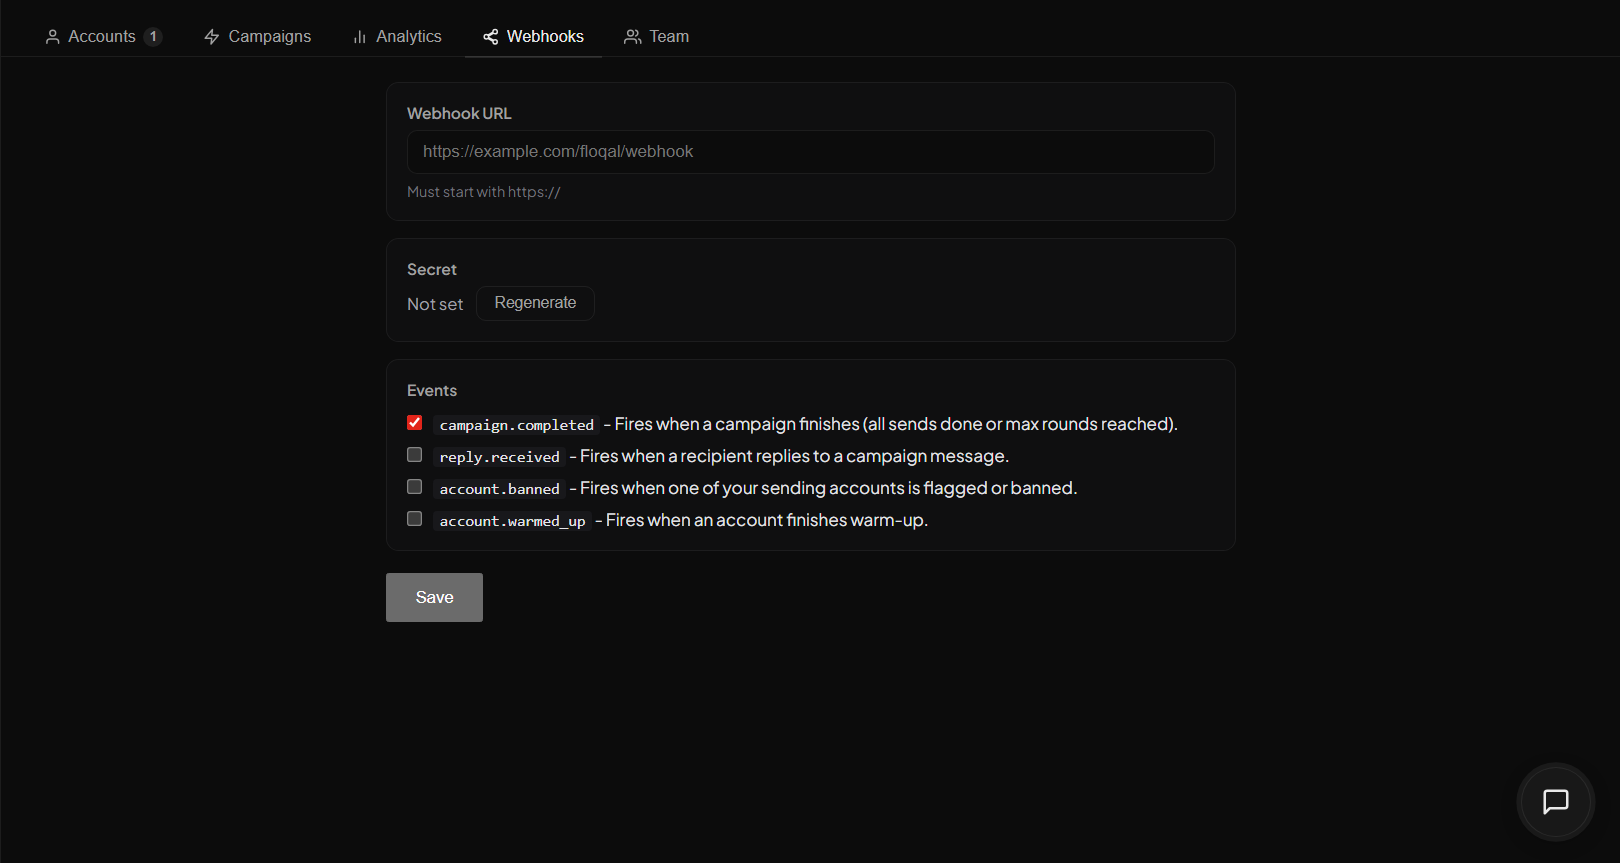
Task: Regenerate the webhook secret
Action: (535, 303)
